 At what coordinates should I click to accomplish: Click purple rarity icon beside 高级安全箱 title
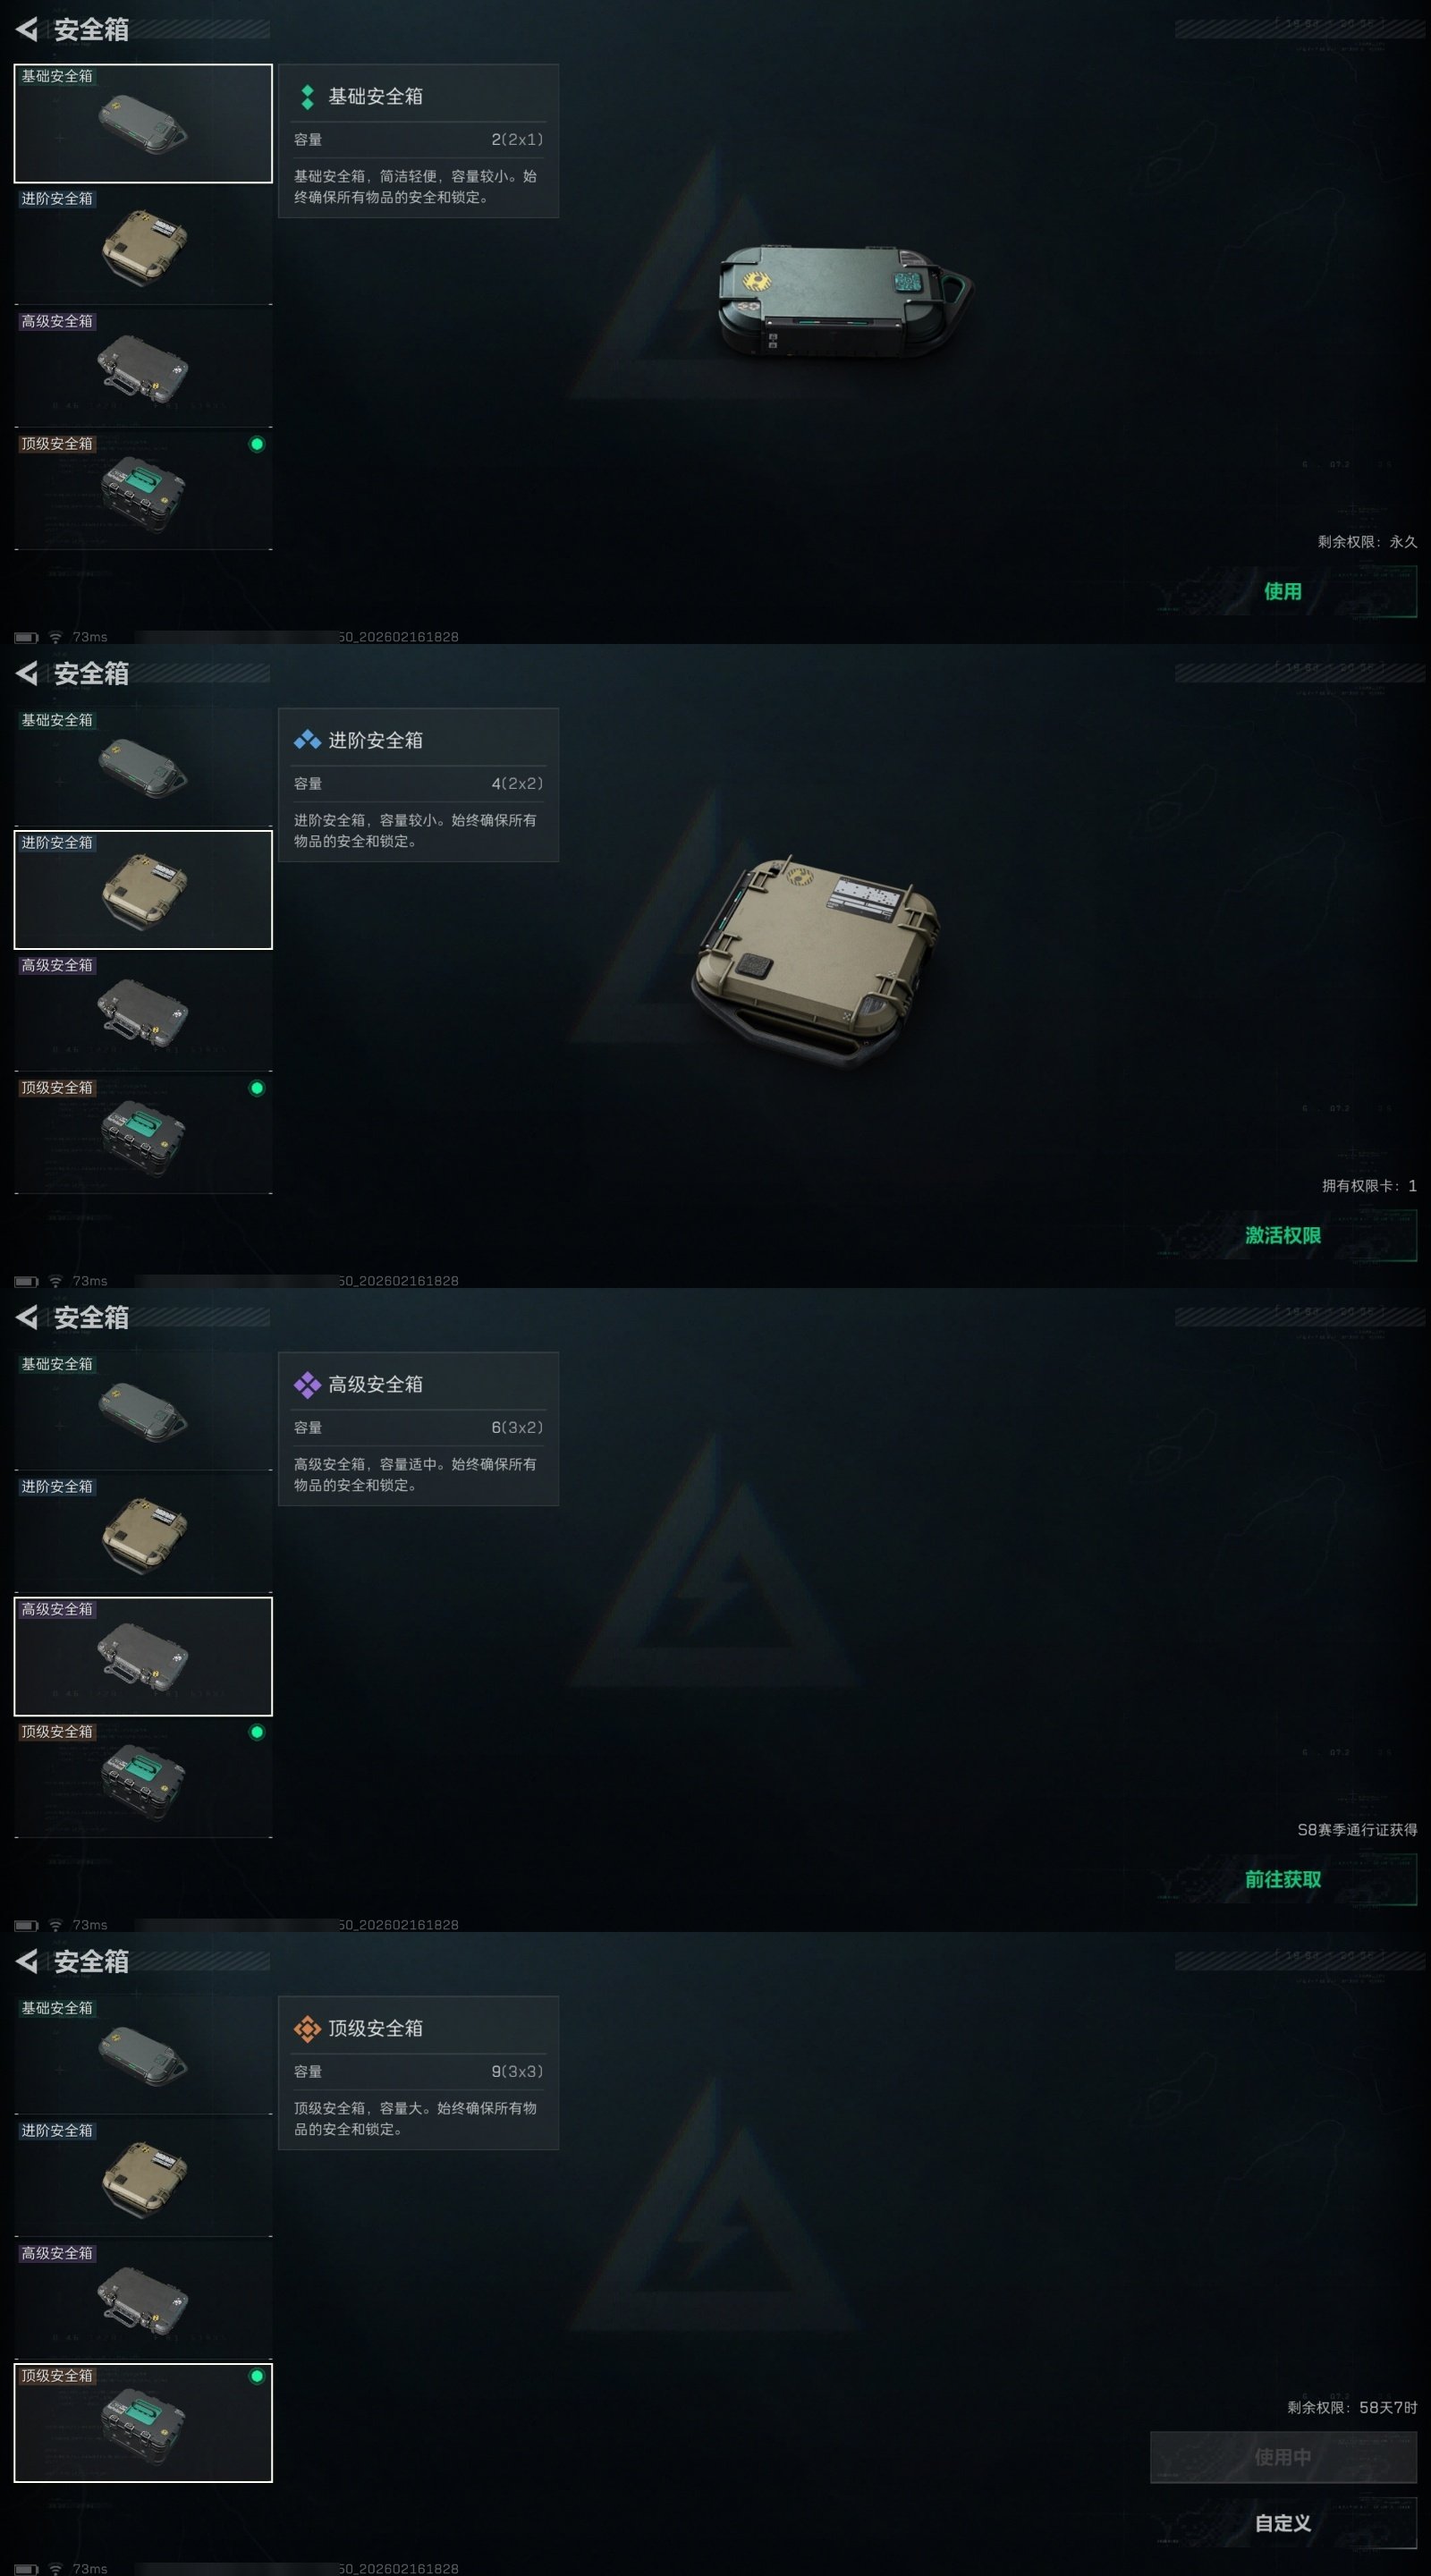coord(307,1384)
